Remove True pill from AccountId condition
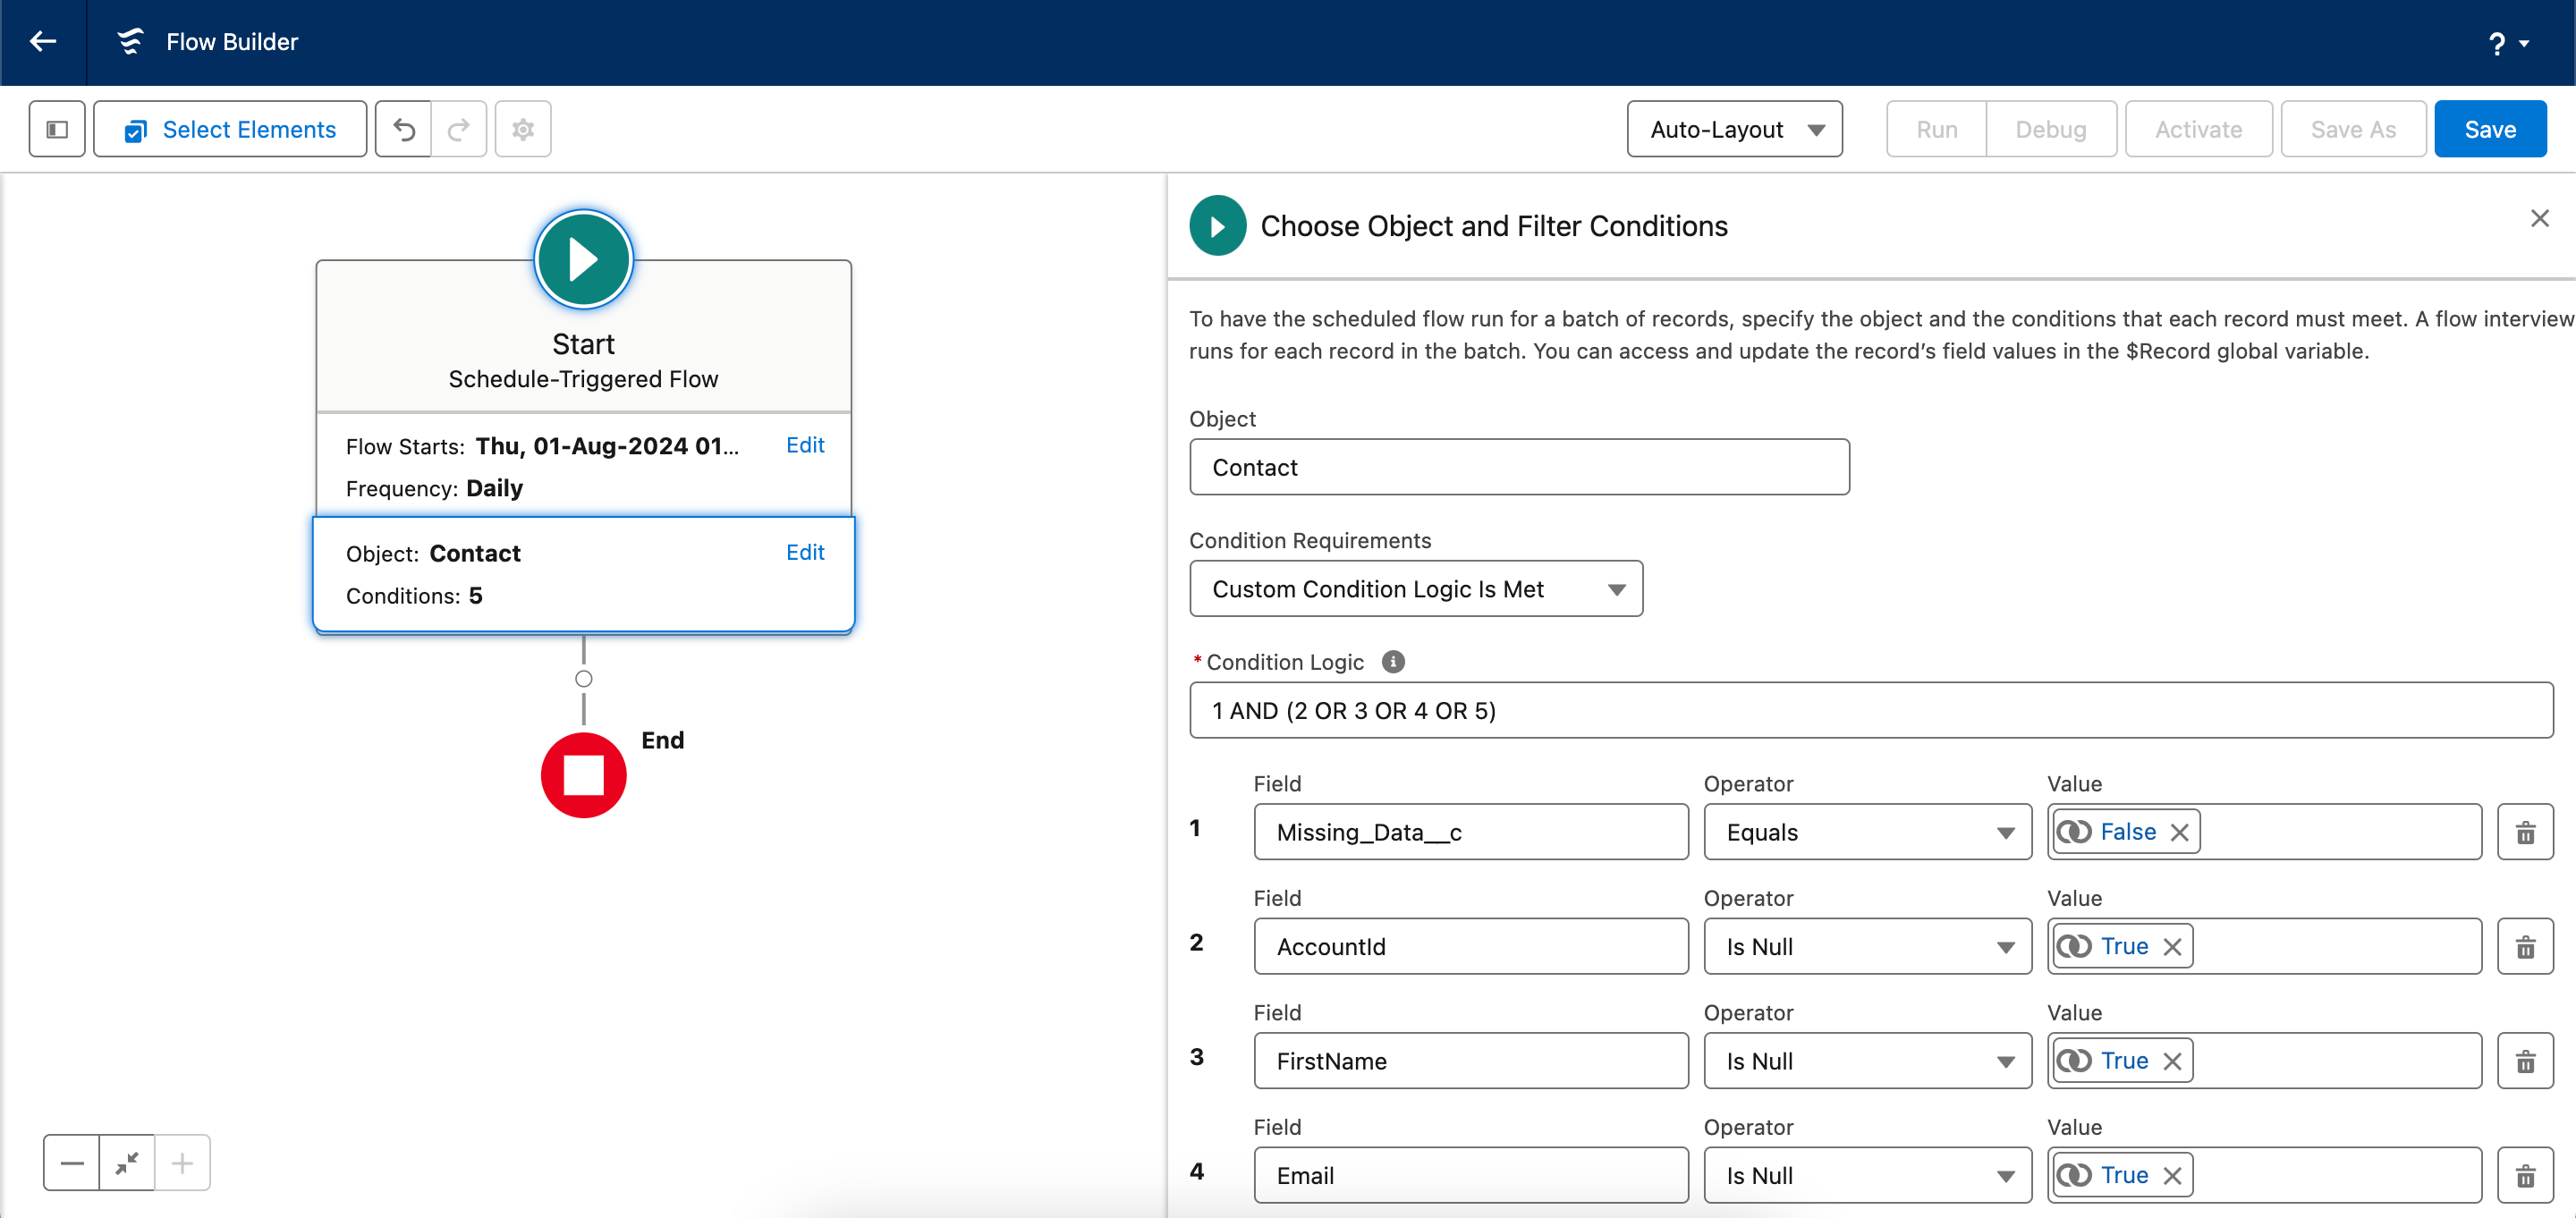2576x1218 pixels. tap(2172, 946)
